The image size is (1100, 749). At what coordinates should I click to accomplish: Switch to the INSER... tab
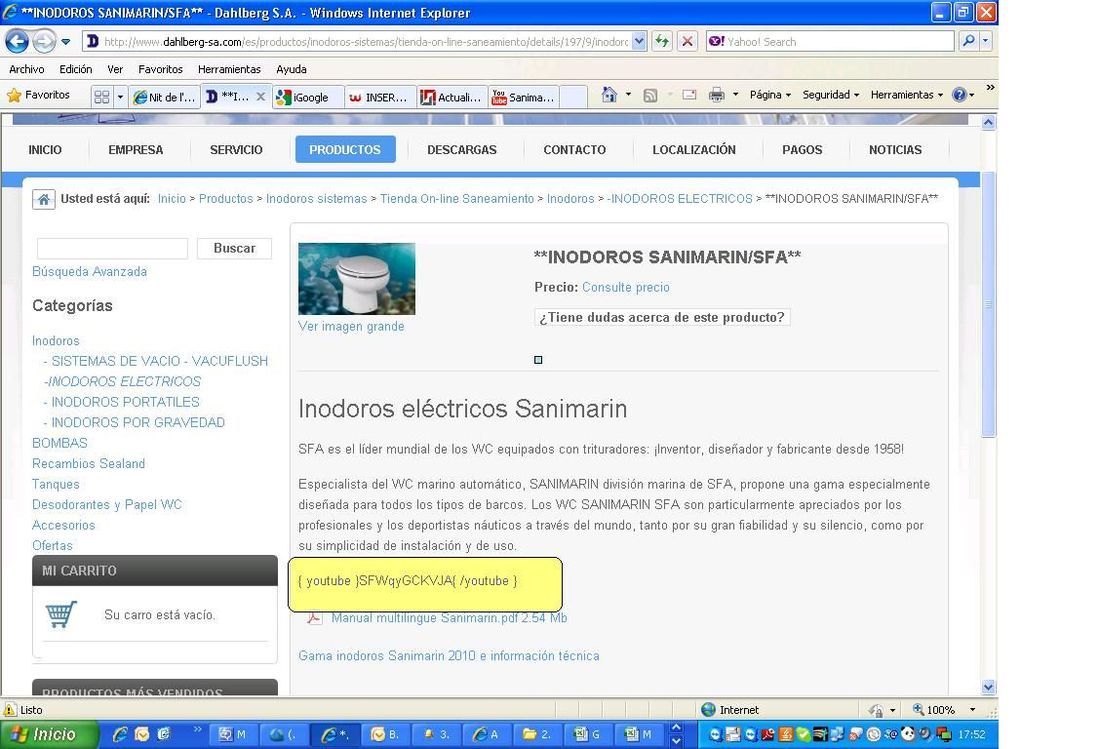click(x=381, y=97)
